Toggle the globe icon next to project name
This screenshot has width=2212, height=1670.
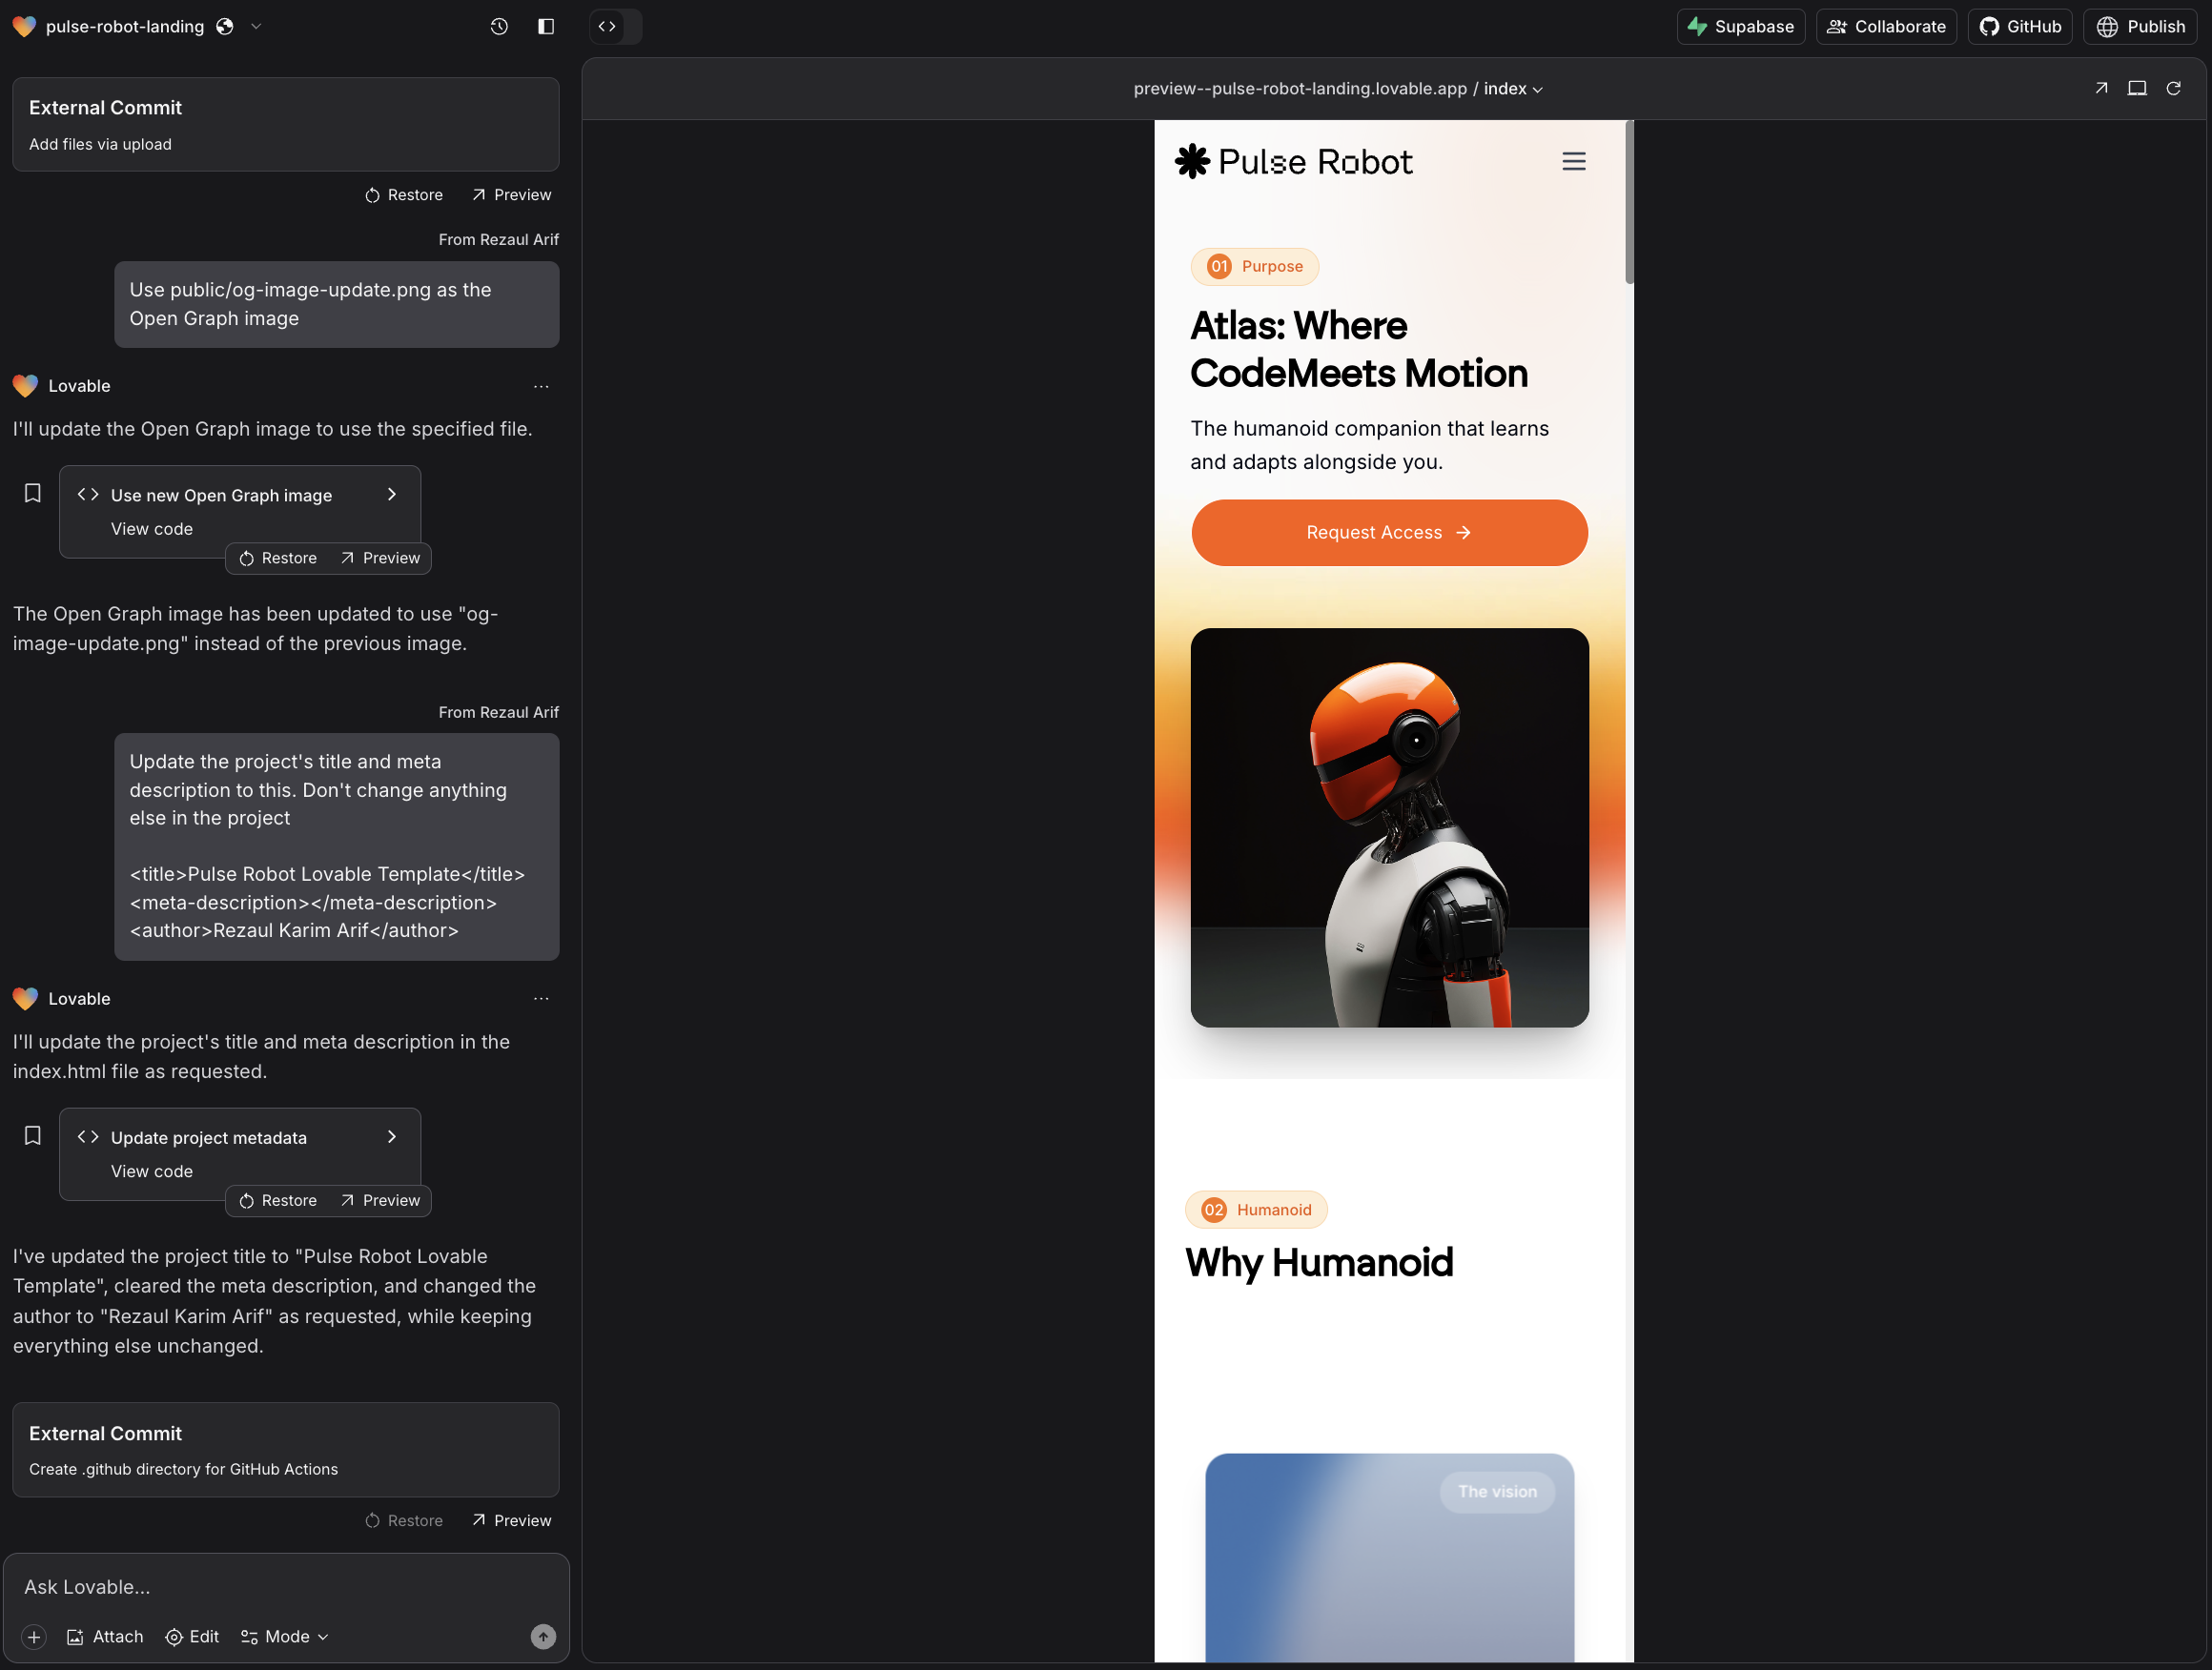pos(224,26)
